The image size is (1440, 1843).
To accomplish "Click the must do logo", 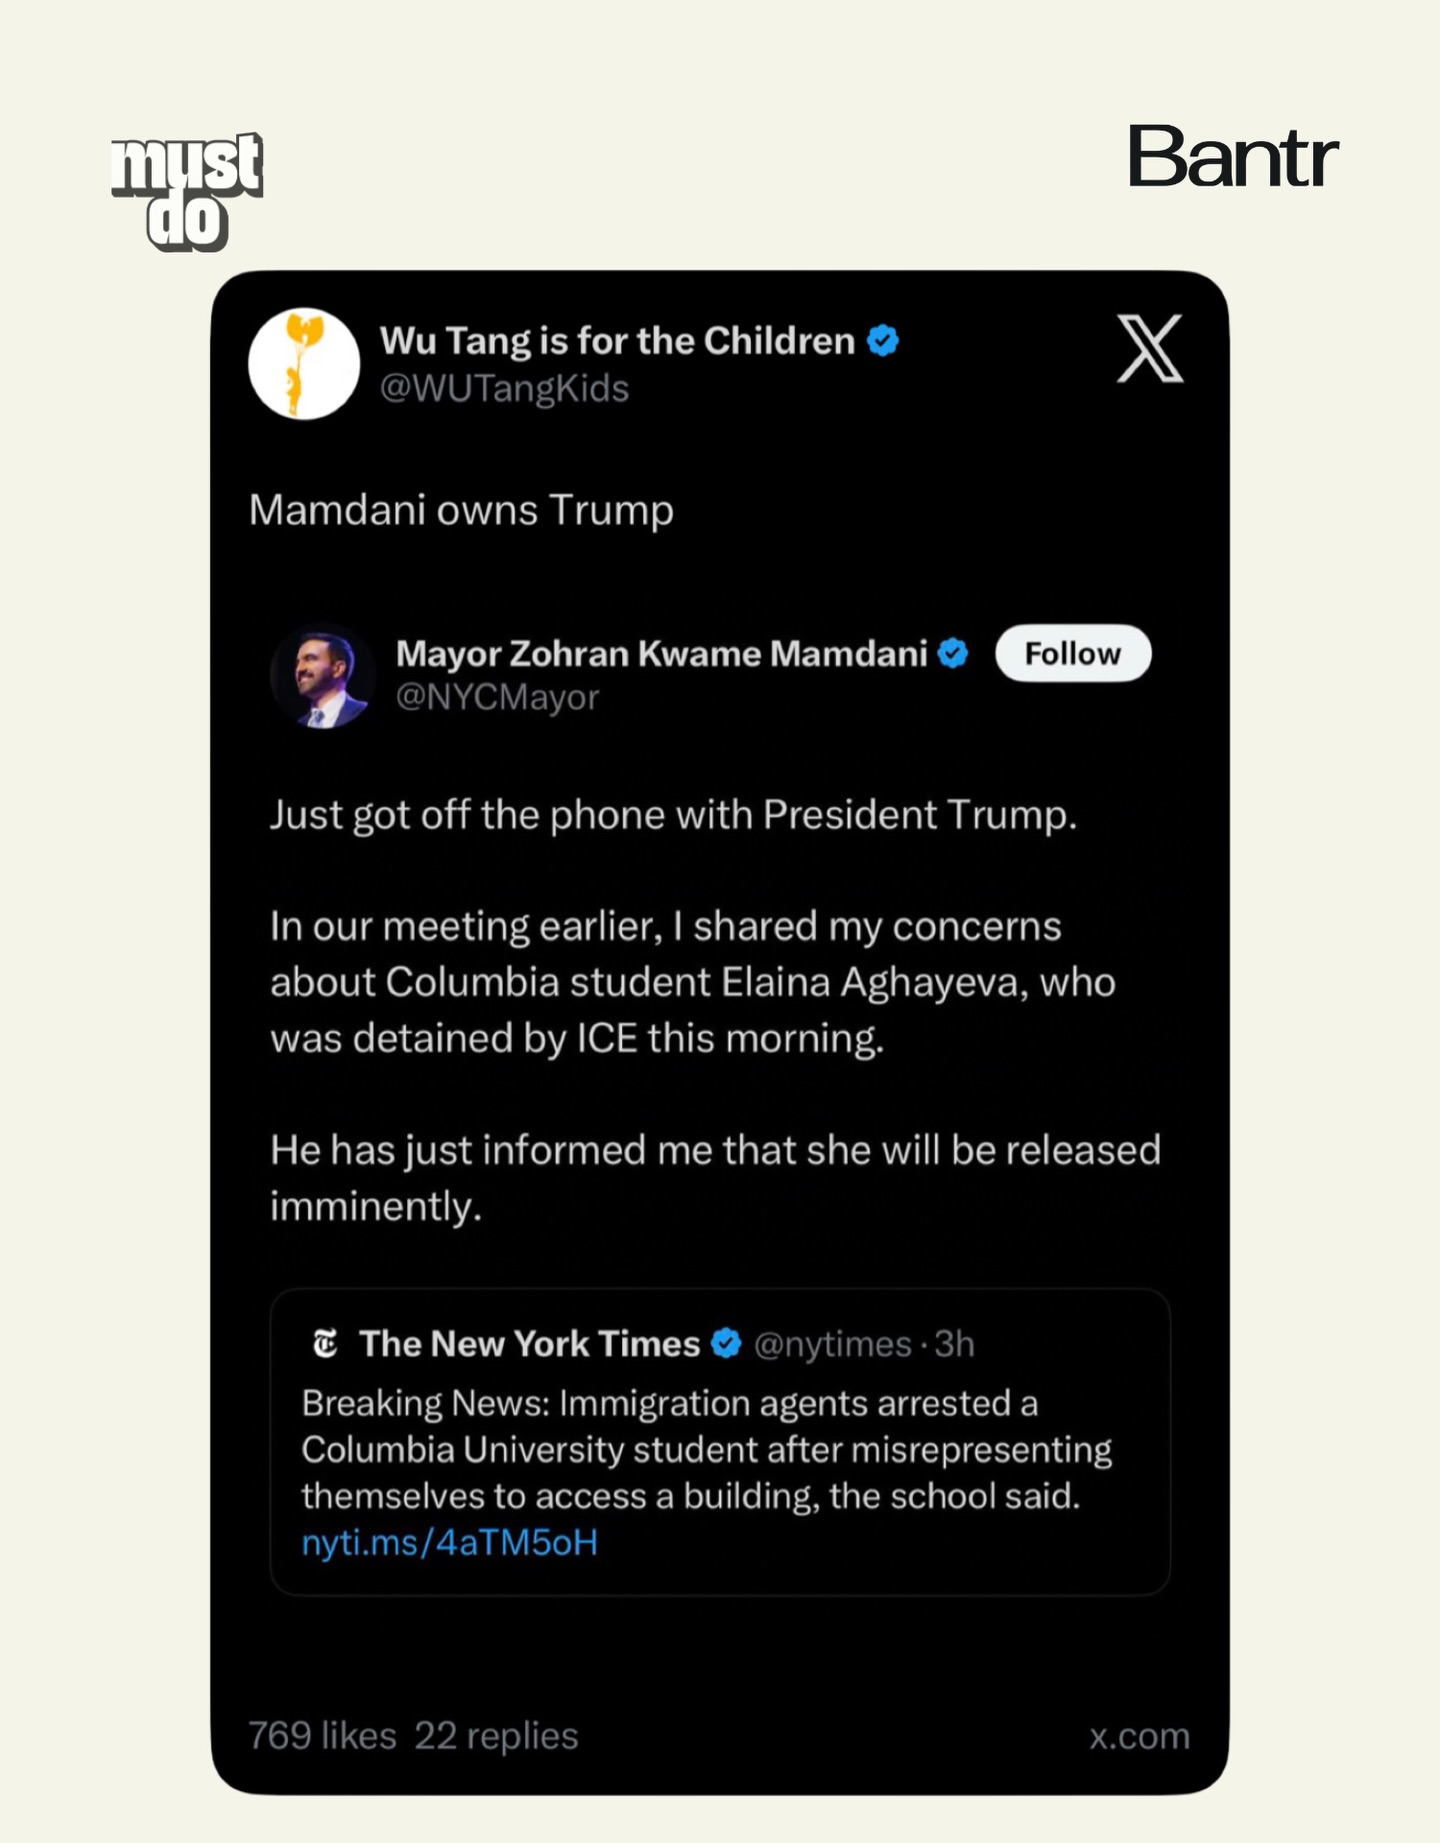I will click(x=187, y=191).
